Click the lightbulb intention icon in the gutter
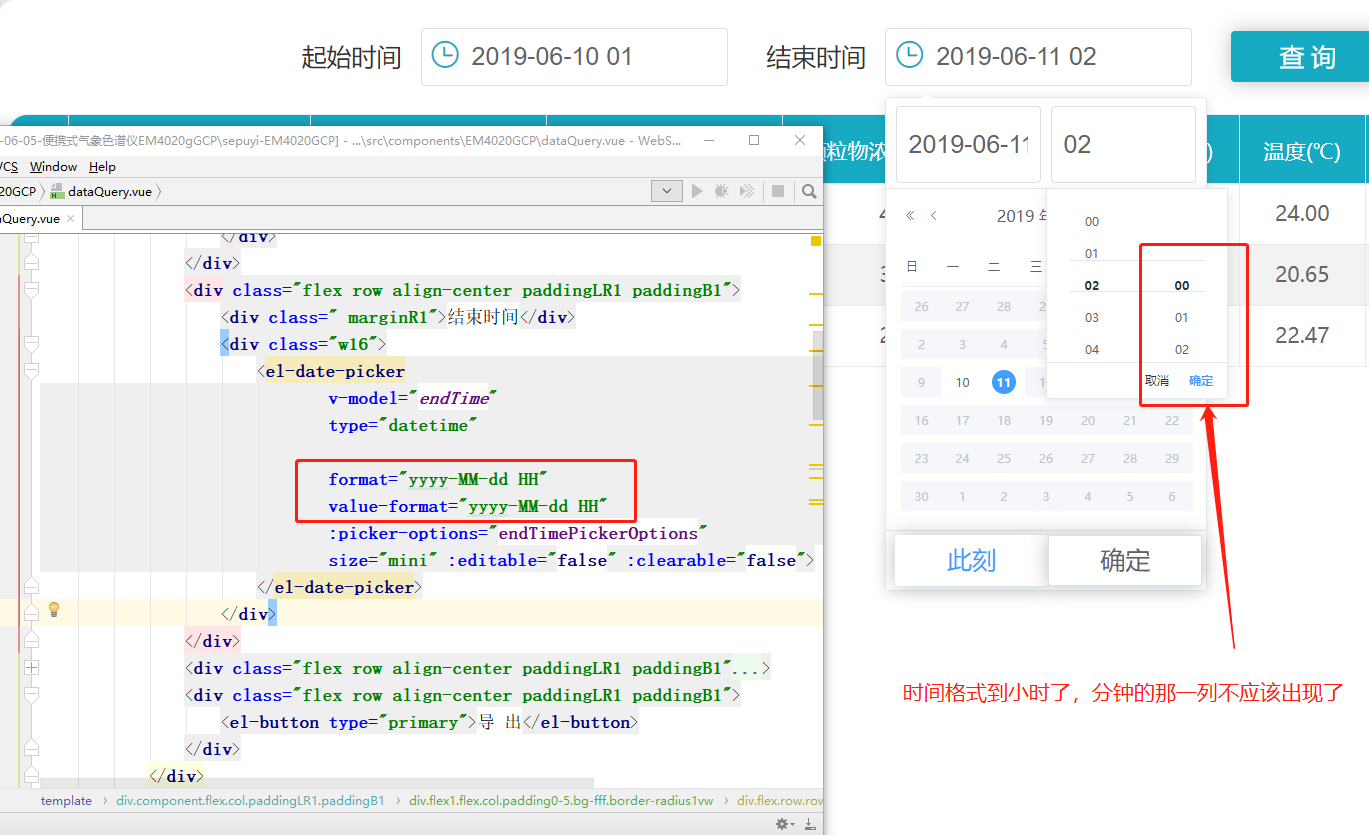The width and height of the screenshot is (1369, 835). coord(54,609)
